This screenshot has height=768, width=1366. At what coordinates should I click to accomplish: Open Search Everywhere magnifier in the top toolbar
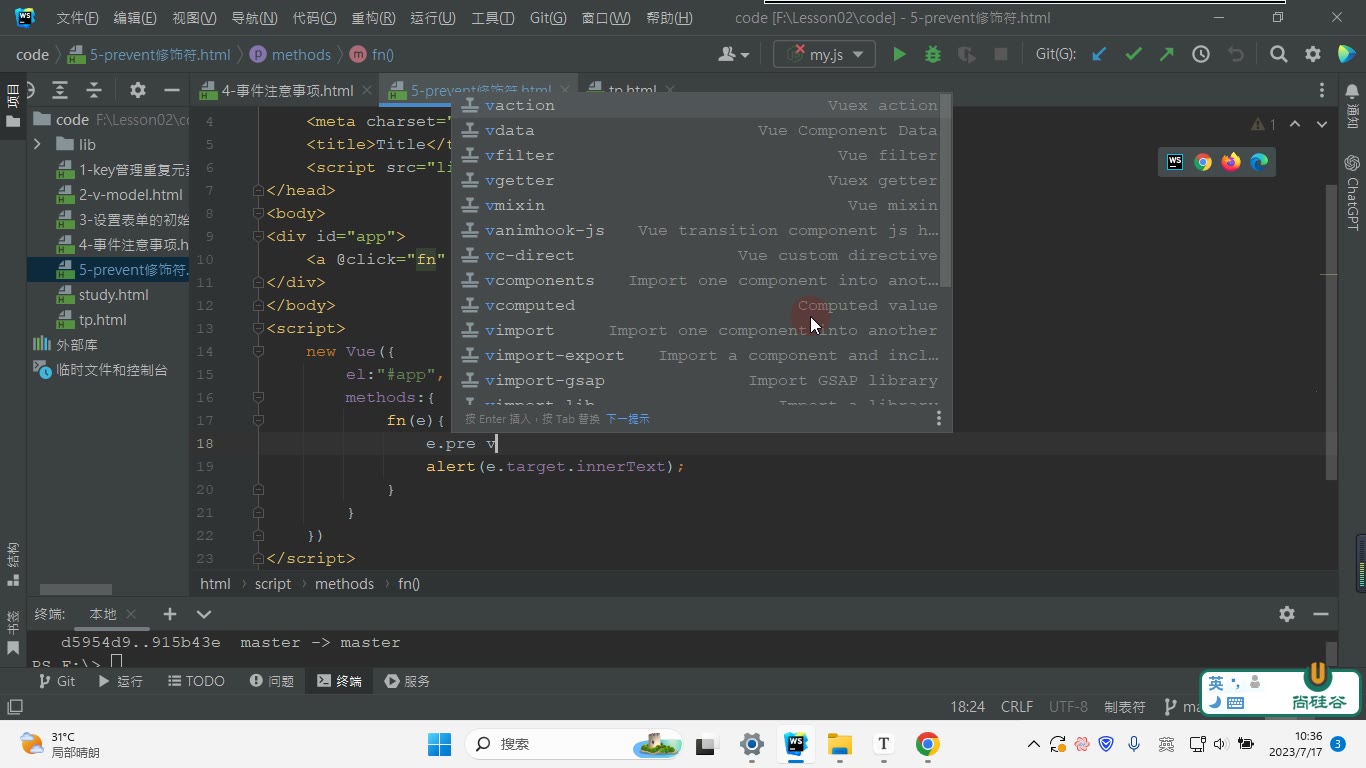[1279, 55]
